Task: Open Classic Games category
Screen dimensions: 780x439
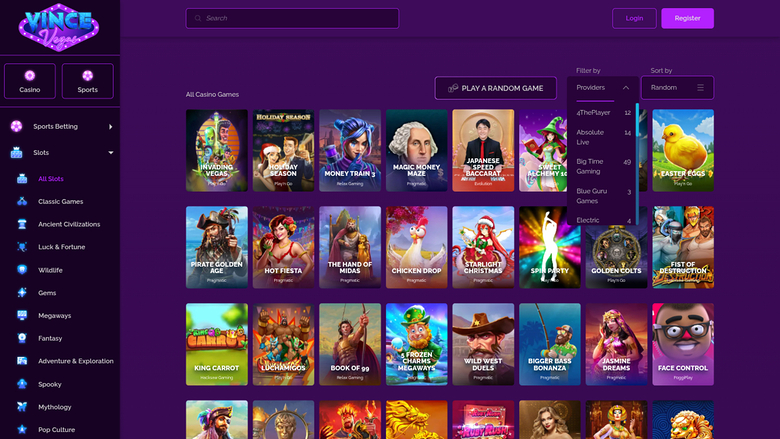Action: 61,201
